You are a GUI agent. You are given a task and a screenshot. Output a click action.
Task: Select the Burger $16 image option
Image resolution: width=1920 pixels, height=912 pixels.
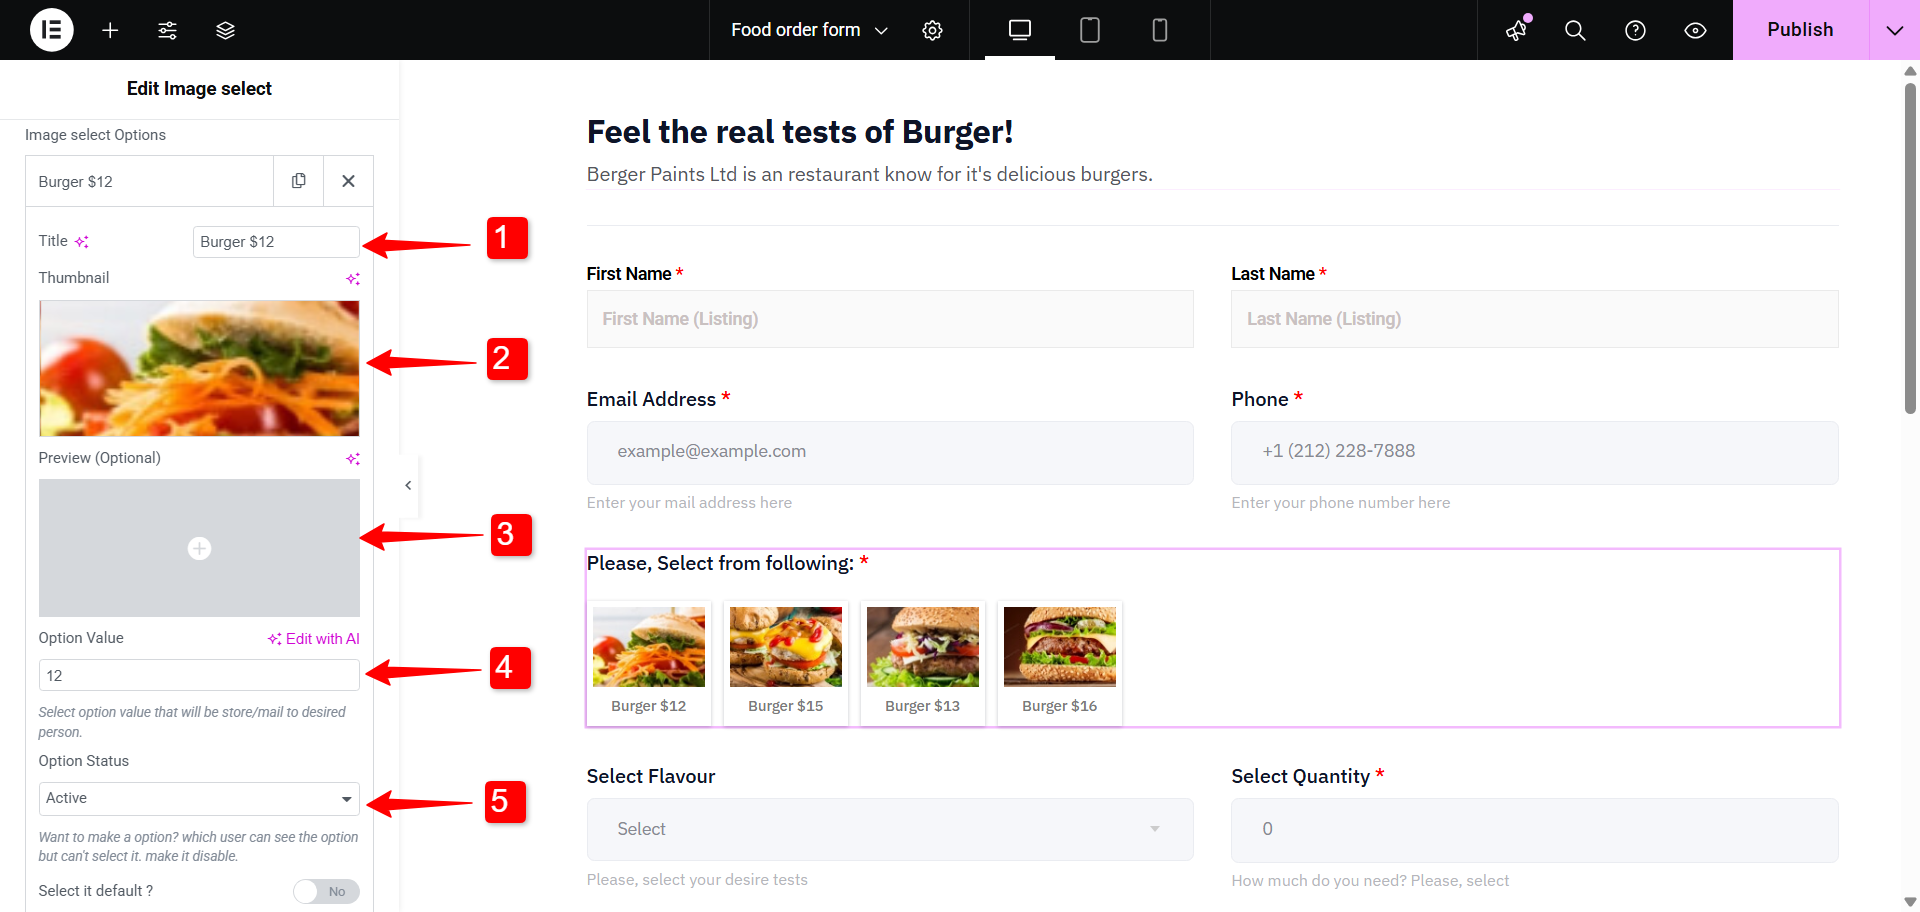pos(1060,662)
